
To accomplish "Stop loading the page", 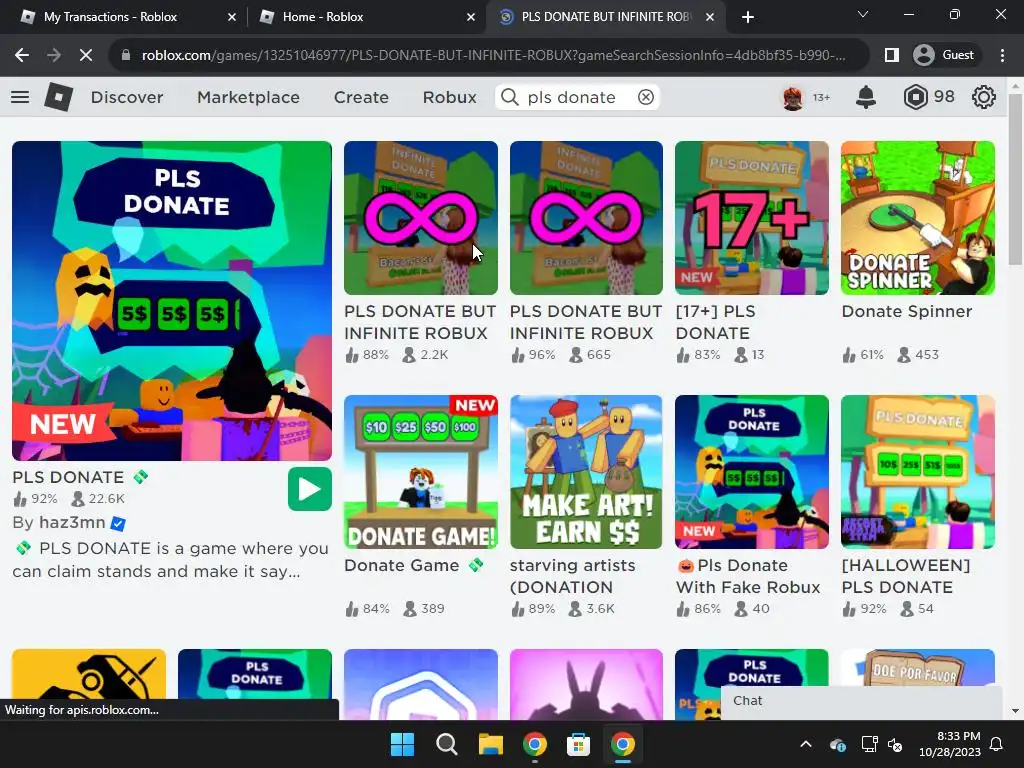I will (86, 56).
